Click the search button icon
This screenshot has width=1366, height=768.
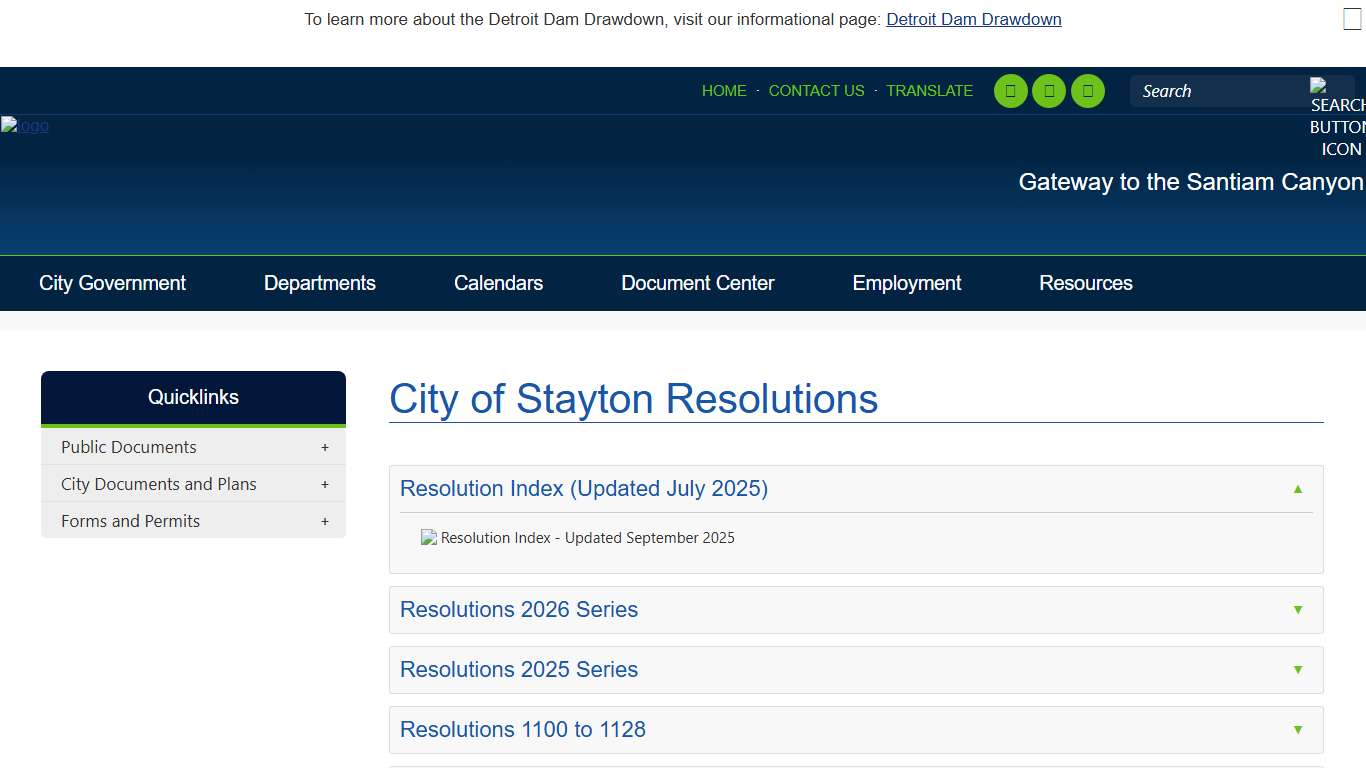[x=1336, y=116]
